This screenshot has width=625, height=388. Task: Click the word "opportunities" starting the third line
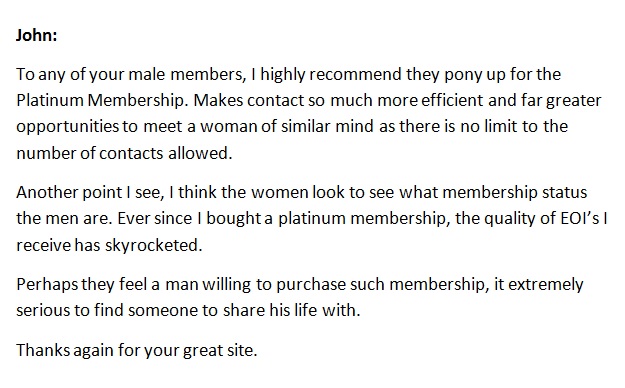pos(68,127)
